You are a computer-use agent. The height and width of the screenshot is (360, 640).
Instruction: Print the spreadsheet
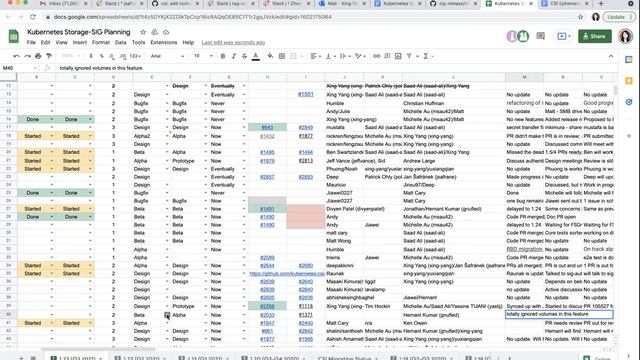click(38, 56)
